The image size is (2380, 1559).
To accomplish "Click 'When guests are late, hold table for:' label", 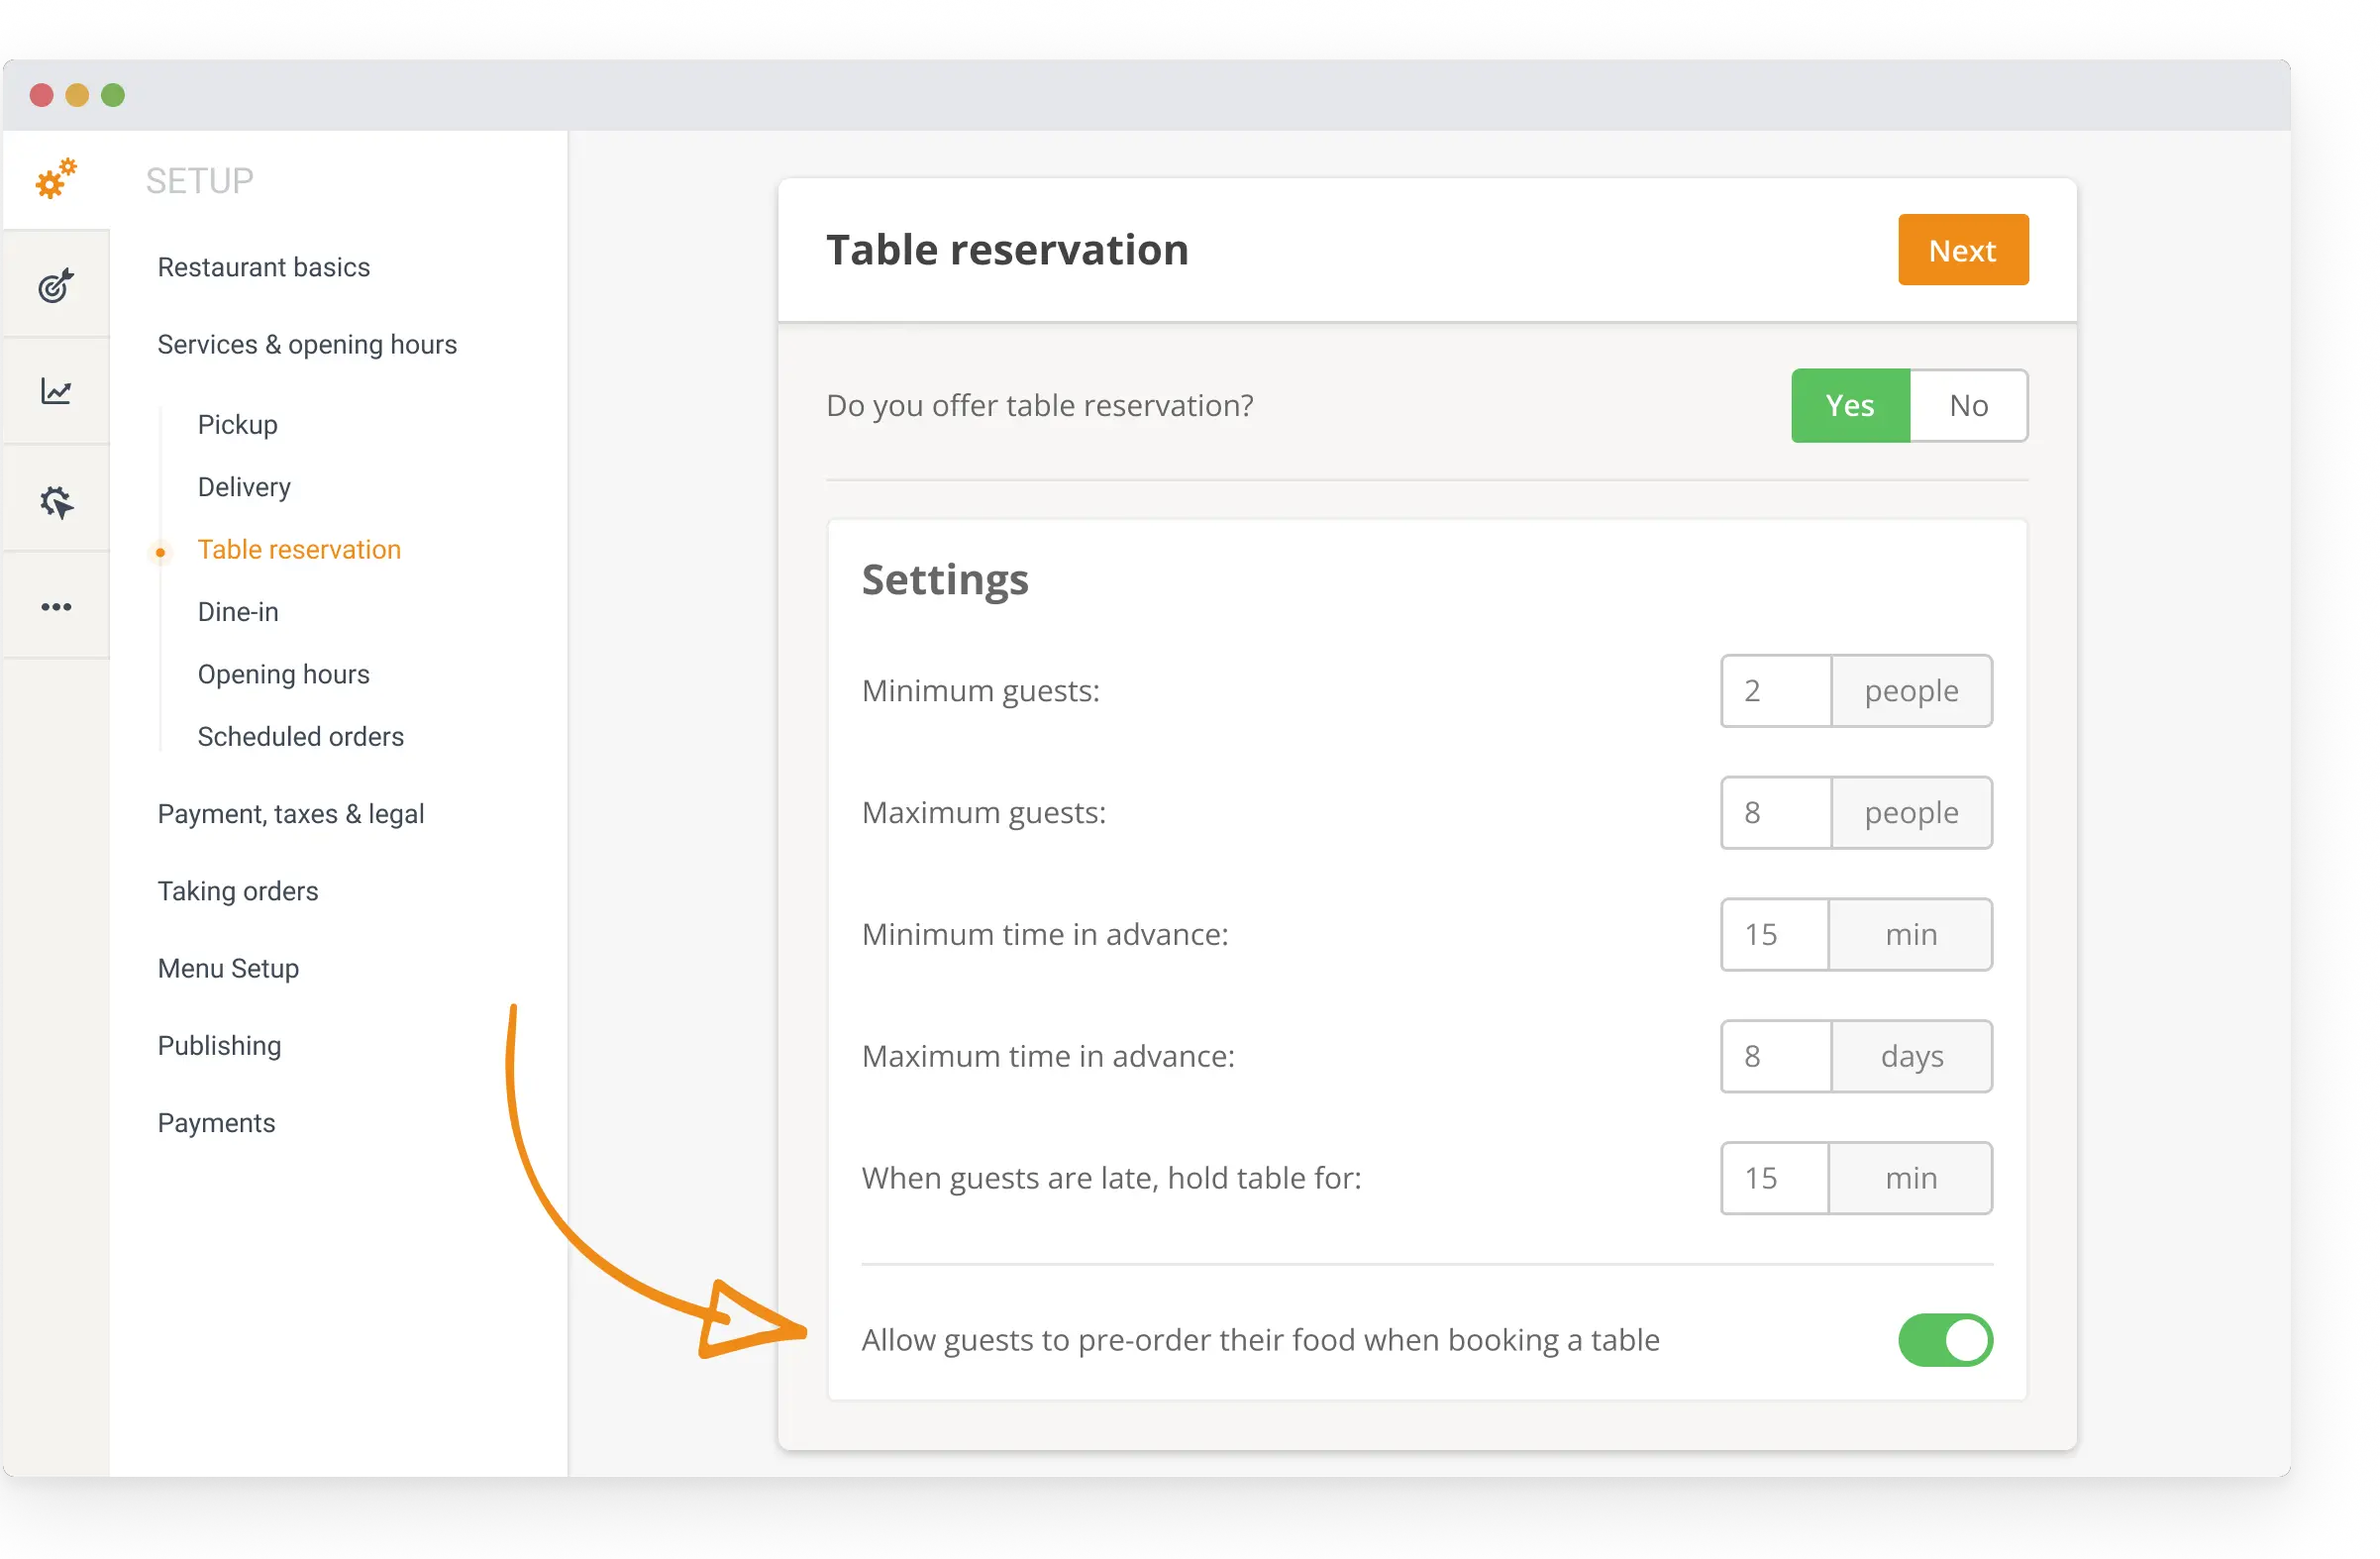I will [1112, 1178].
